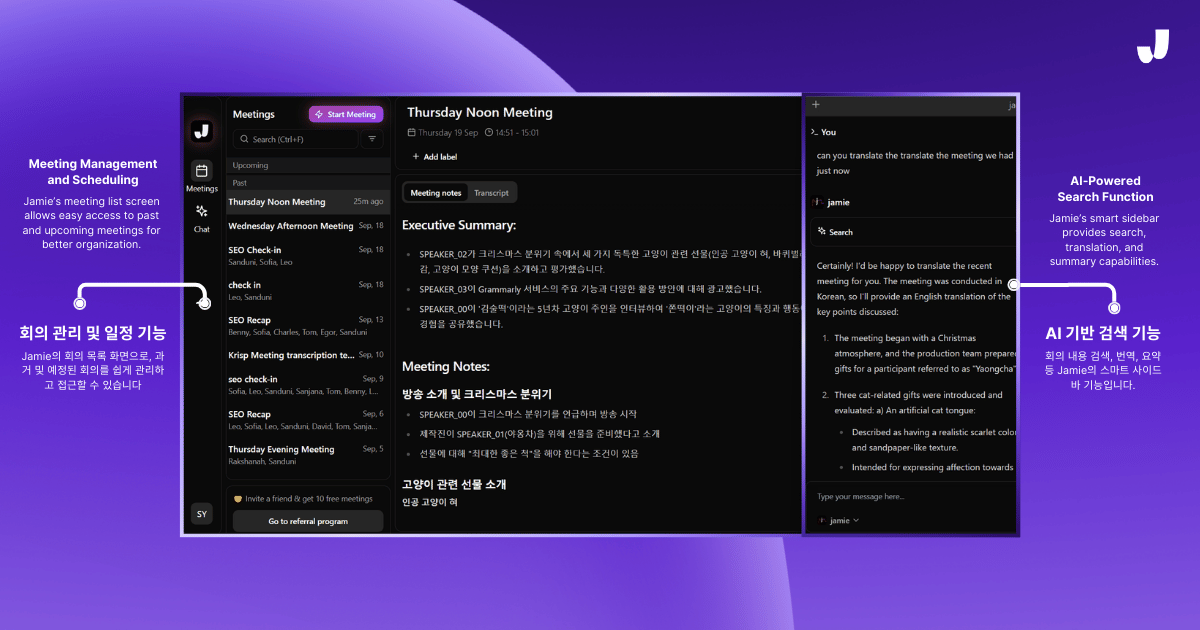Open the SEO Check-in meeting from Sep 18
This screenshot has width=1200, height=630.
(308, 256)
